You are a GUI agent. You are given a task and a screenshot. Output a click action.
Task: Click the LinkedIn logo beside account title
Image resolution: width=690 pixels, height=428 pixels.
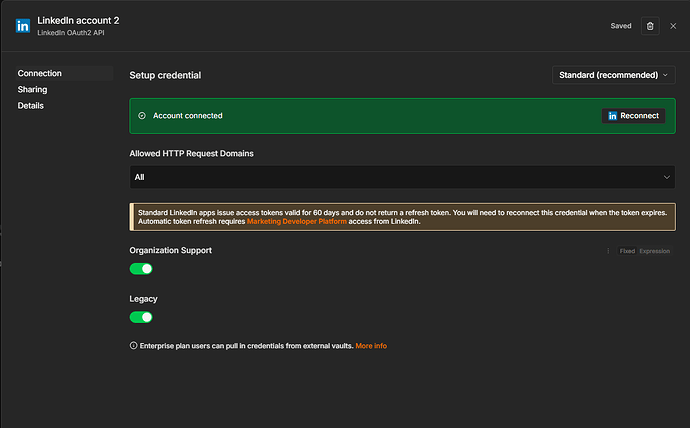click(23, 26)
